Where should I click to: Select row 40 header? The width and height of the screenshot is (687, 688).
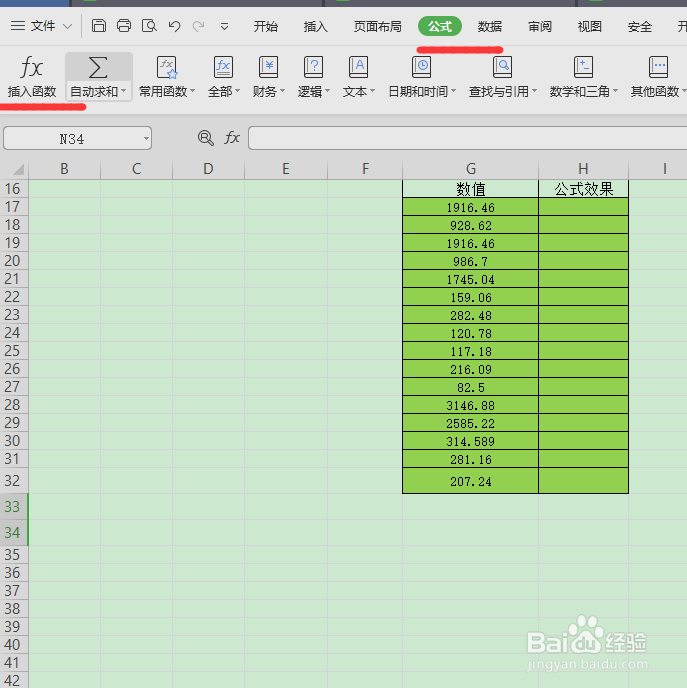point(13,645)
